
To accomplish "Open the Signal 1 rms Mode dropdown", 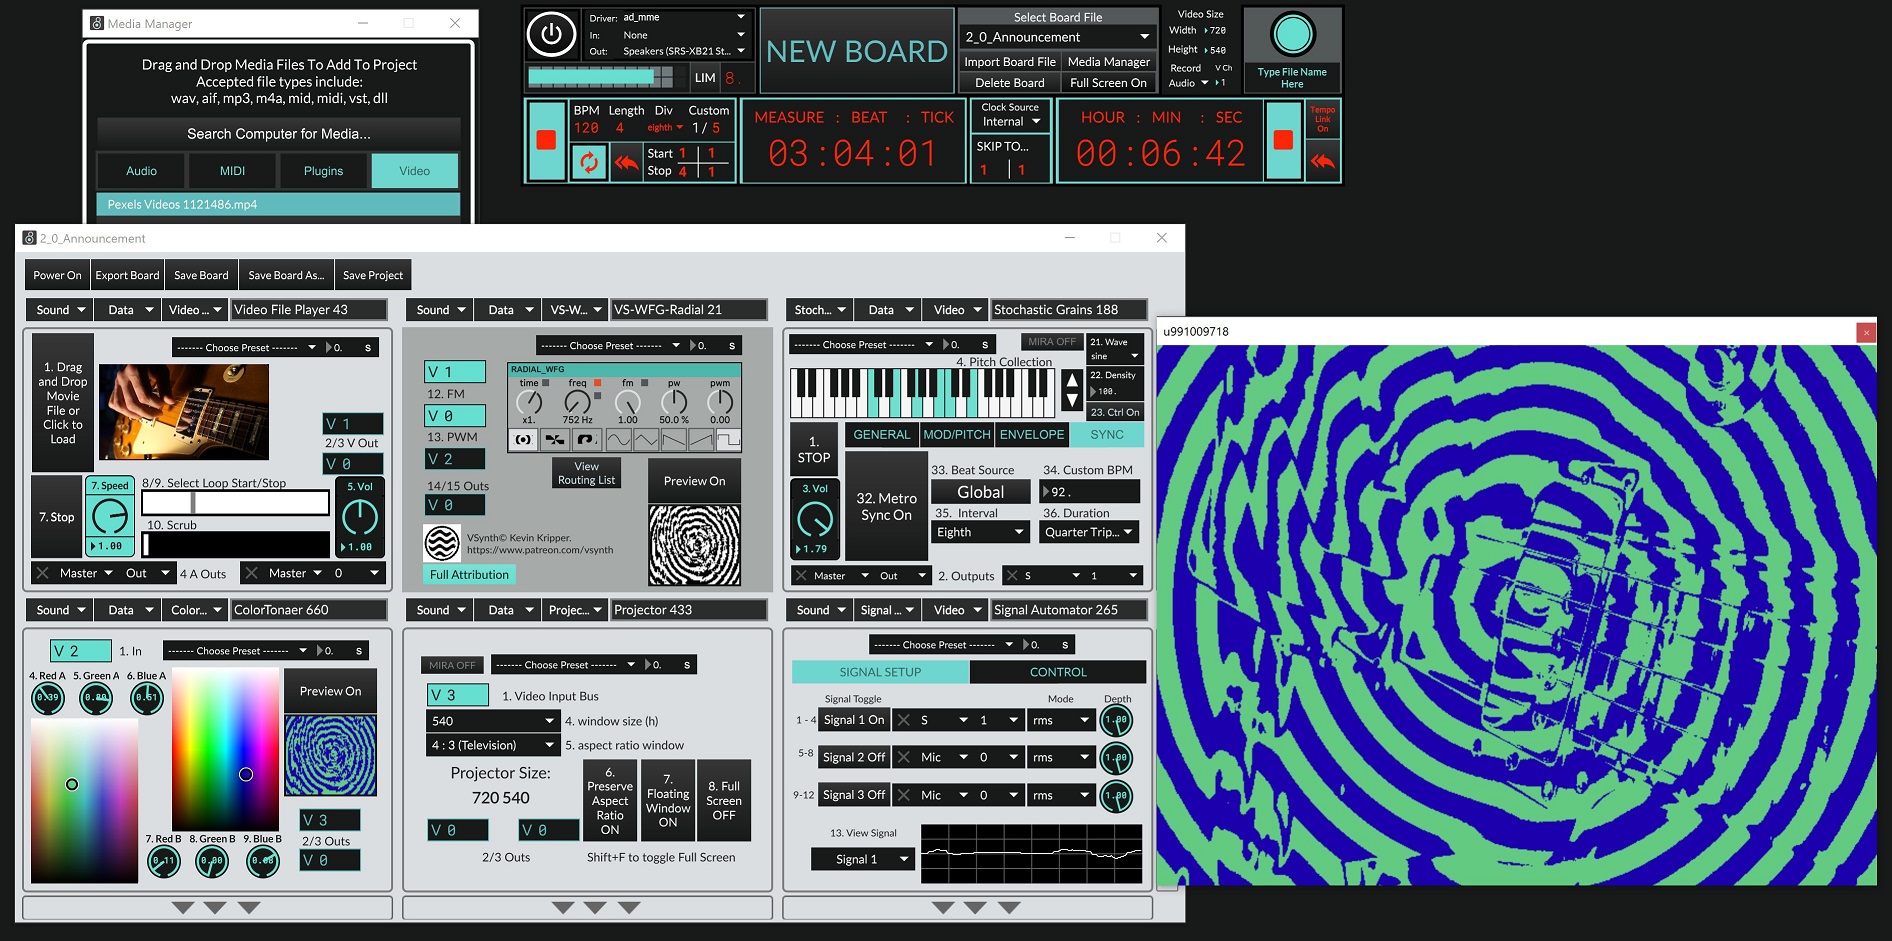I will pos(1061,720).
